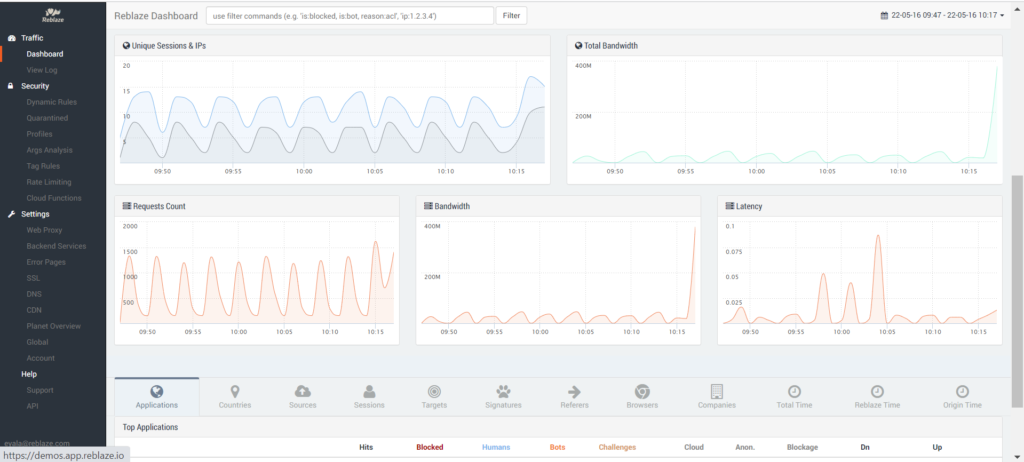Open Support under Help
The image size is (1024, 462).
40,390
